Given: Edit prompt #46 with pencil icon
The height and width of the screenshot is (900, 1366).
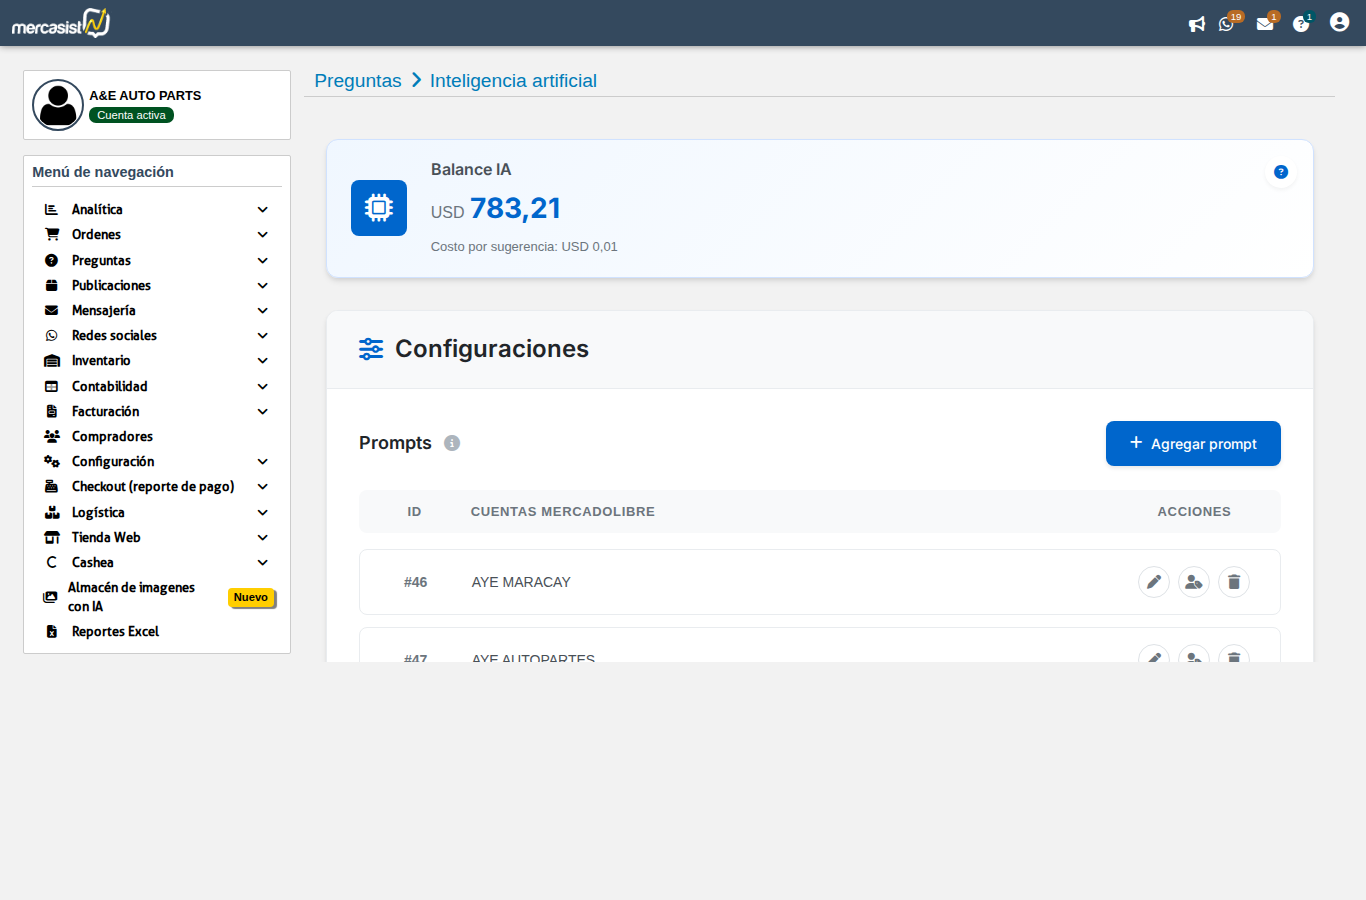Looking at the screenshot, I should (1154, 582).
